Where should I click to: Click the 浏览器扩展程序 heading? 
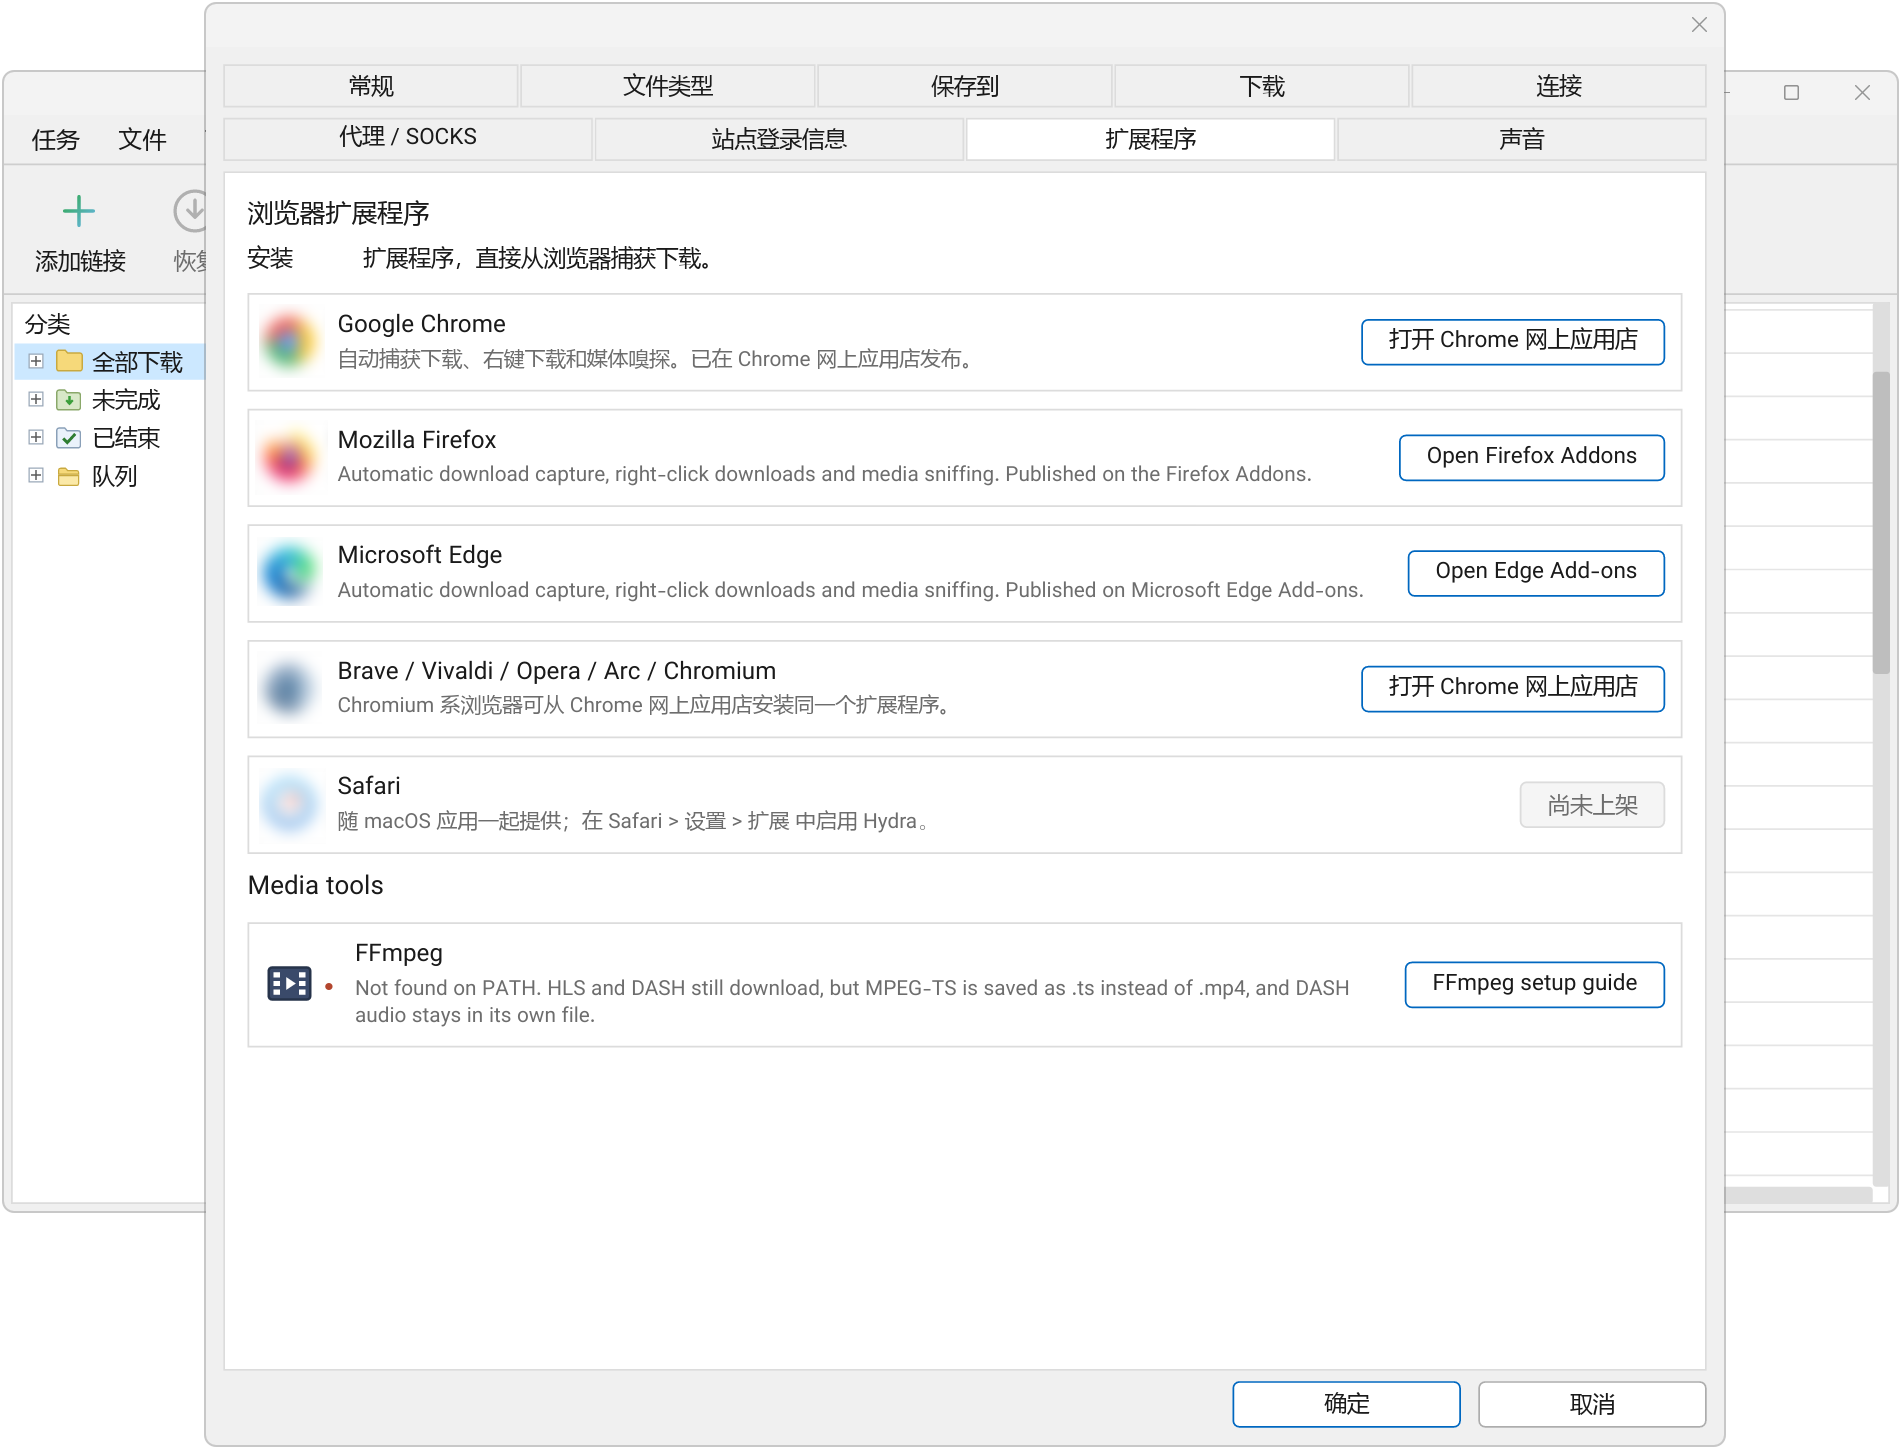point(338,213)
